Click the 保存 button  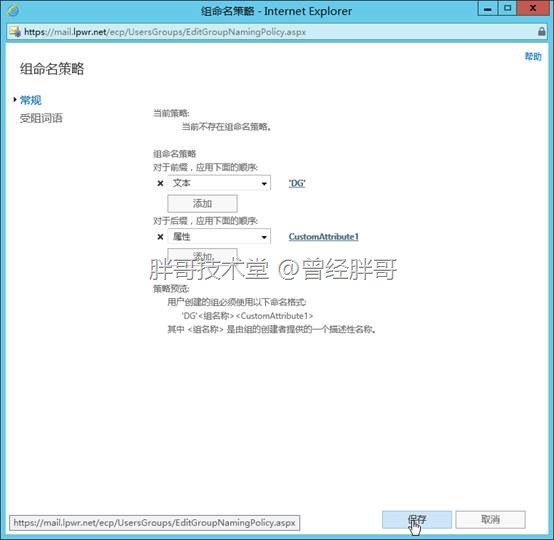pyautogui.click(x=417, y=520)
